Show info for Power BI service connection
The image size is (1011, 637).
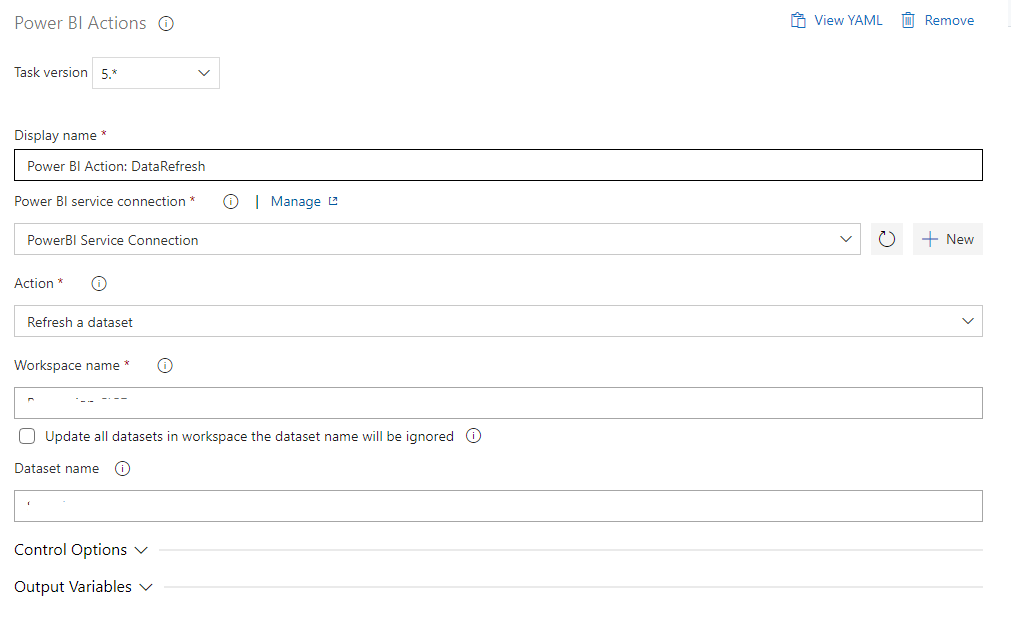click(231, 202)
